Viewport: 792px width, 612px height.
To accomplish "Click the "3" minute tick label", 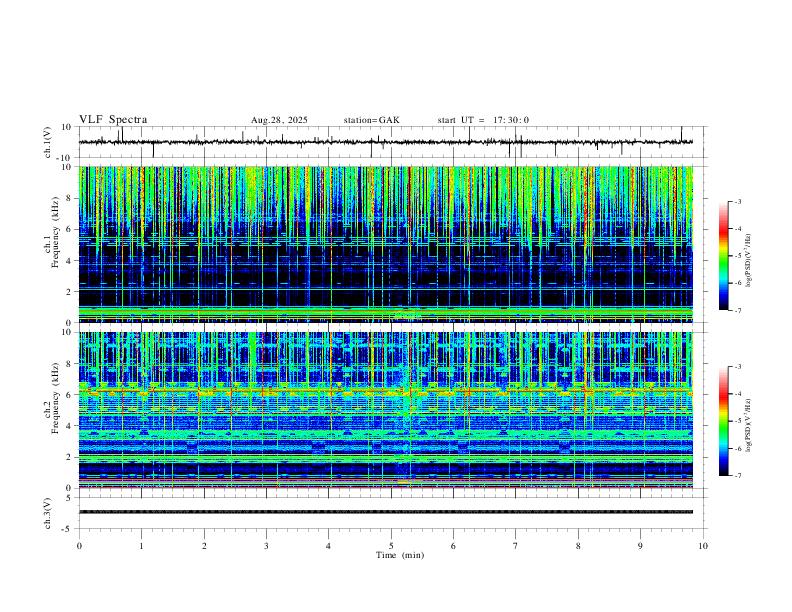I will [x=266, y=546].
